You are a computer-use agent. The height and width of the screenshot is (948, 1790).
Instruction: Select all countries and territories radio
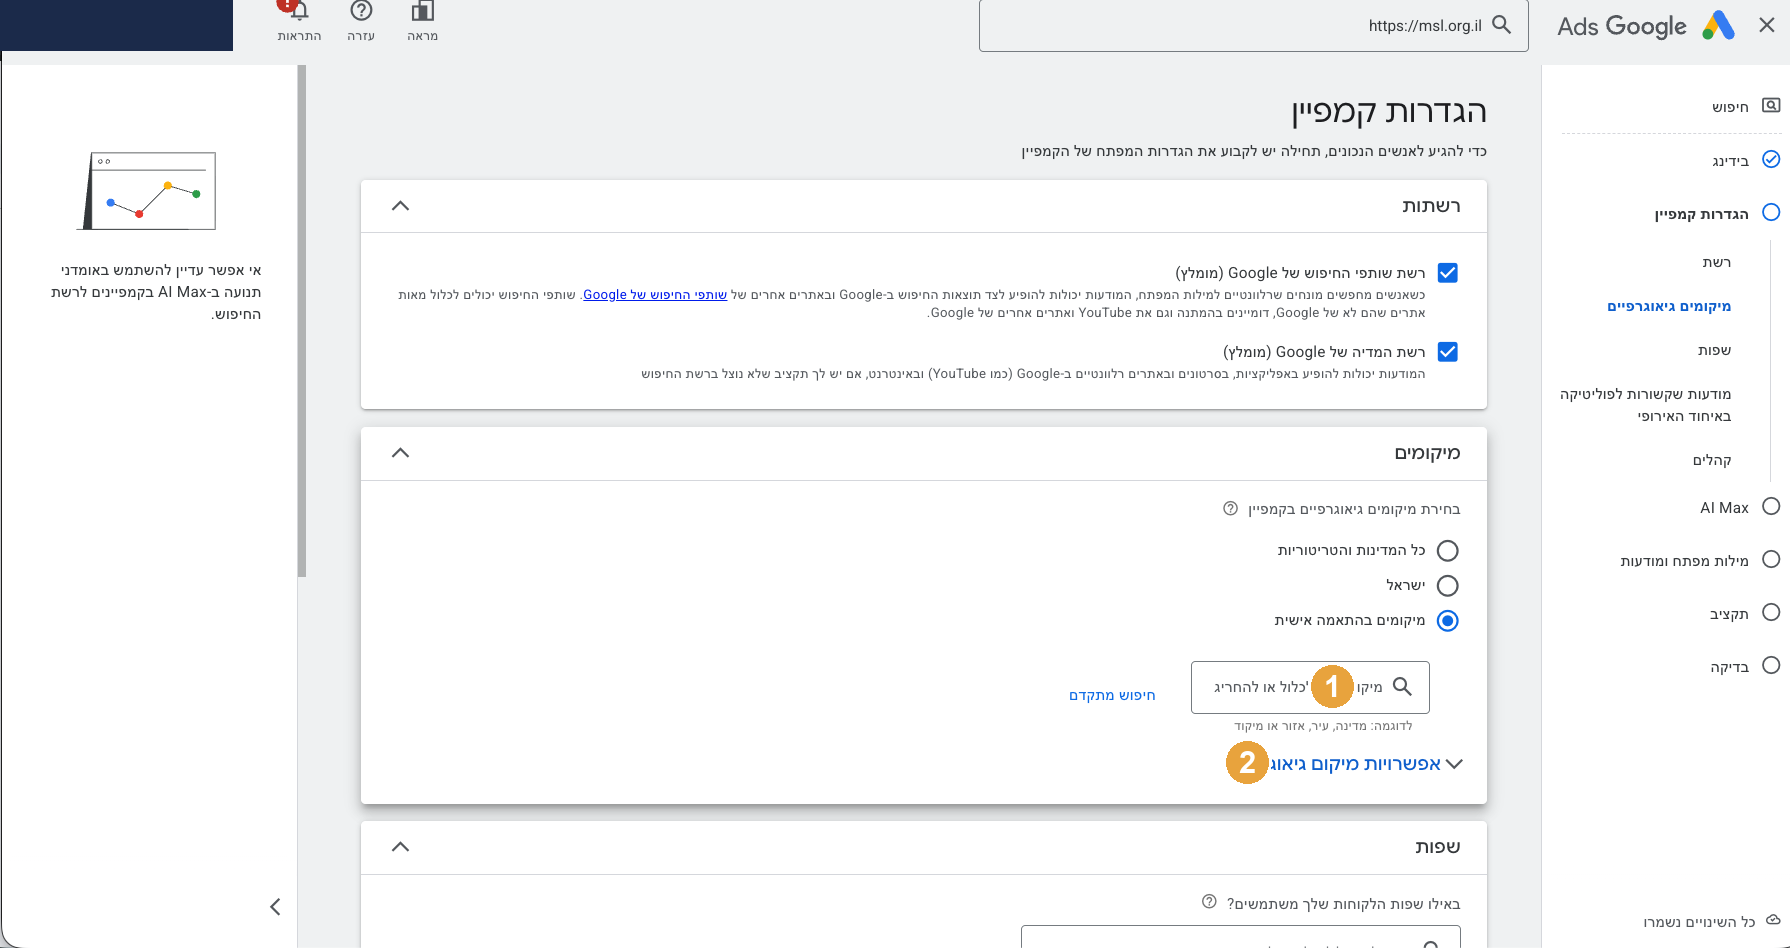pyautogui.click(x=1447, y=550)
